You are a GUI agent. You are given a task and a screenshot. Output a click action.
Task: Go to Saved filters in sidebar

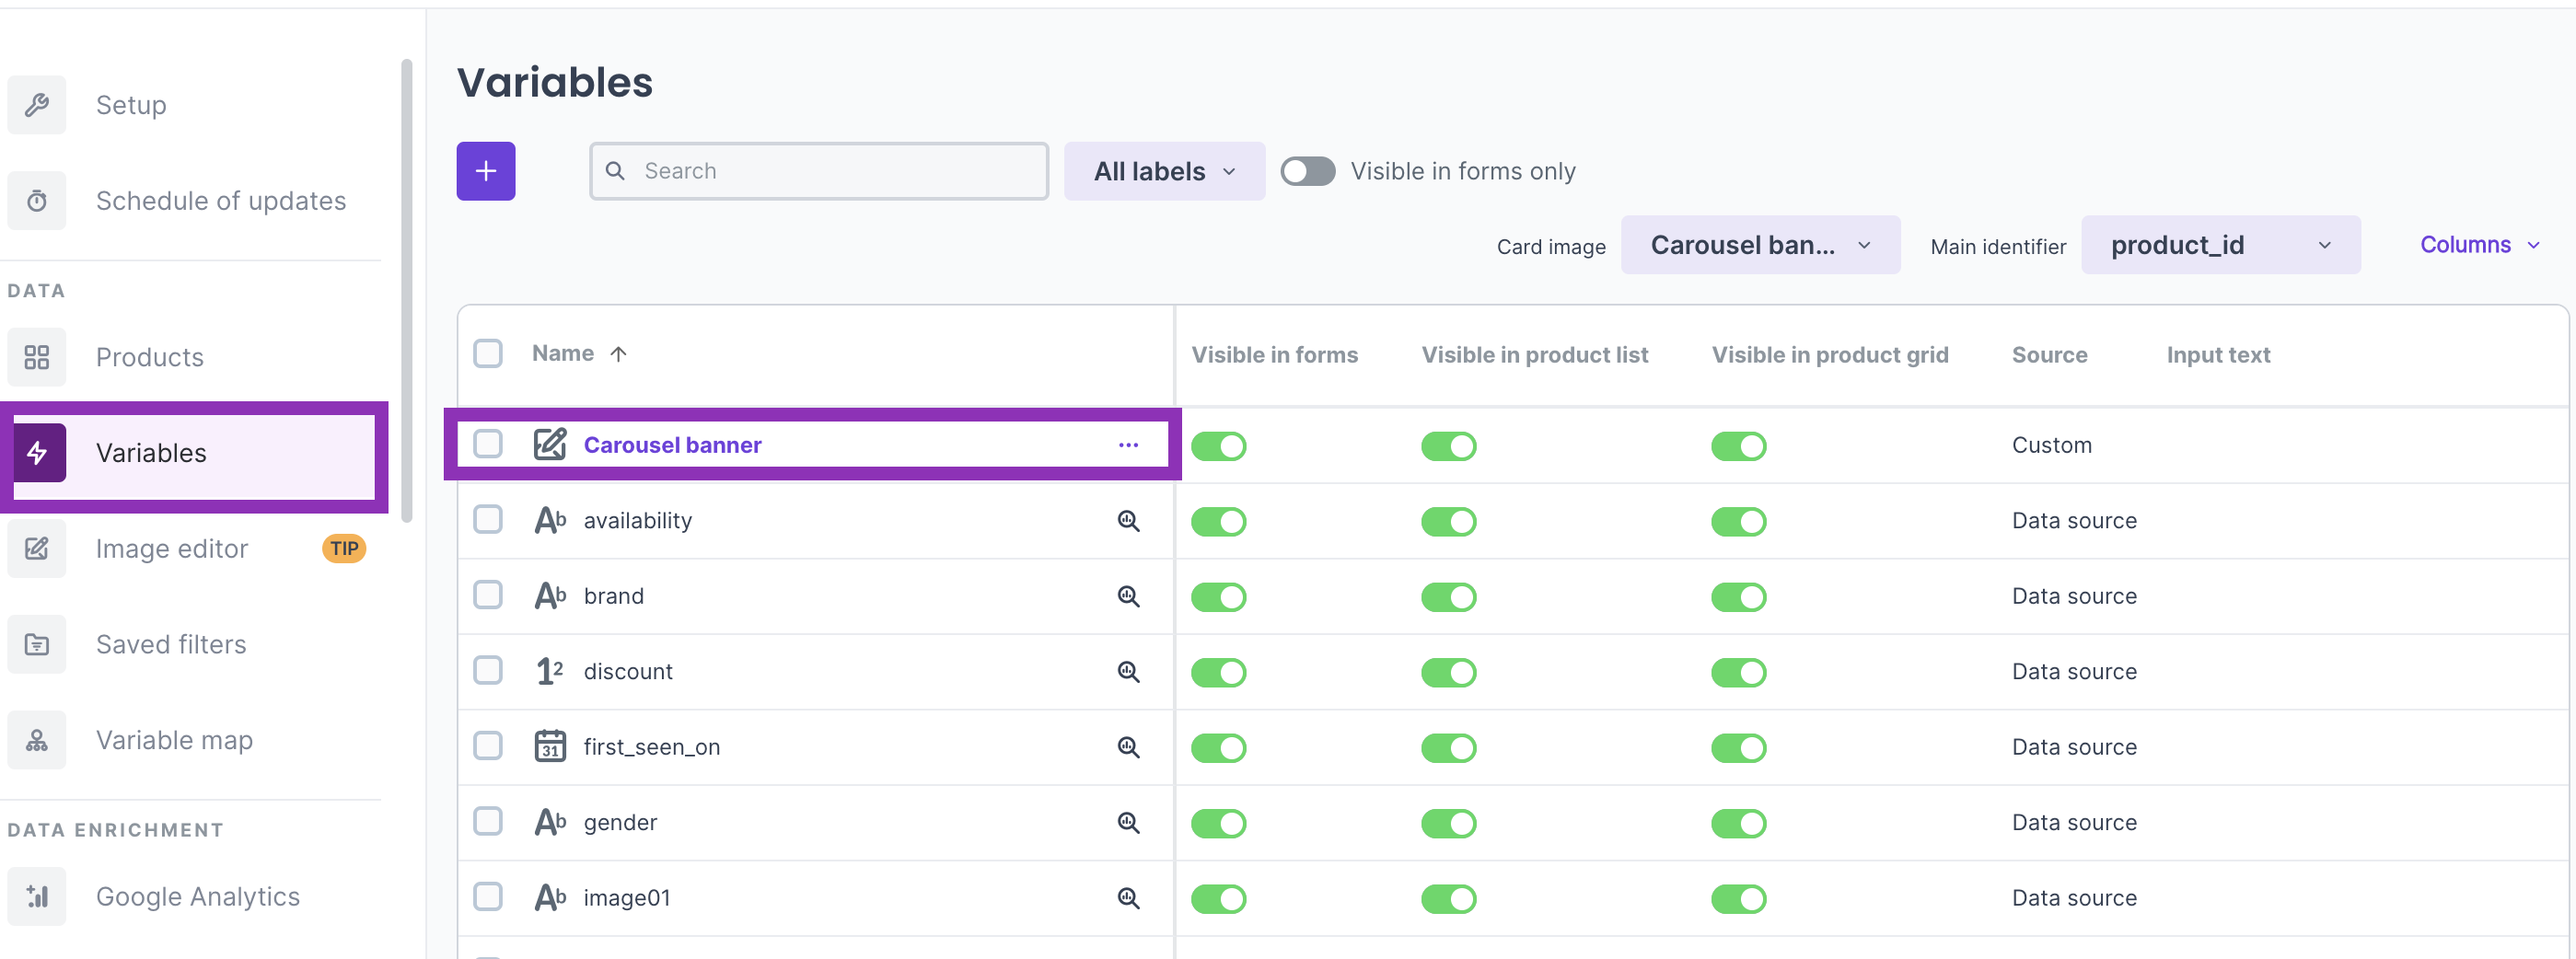[171, 644]
